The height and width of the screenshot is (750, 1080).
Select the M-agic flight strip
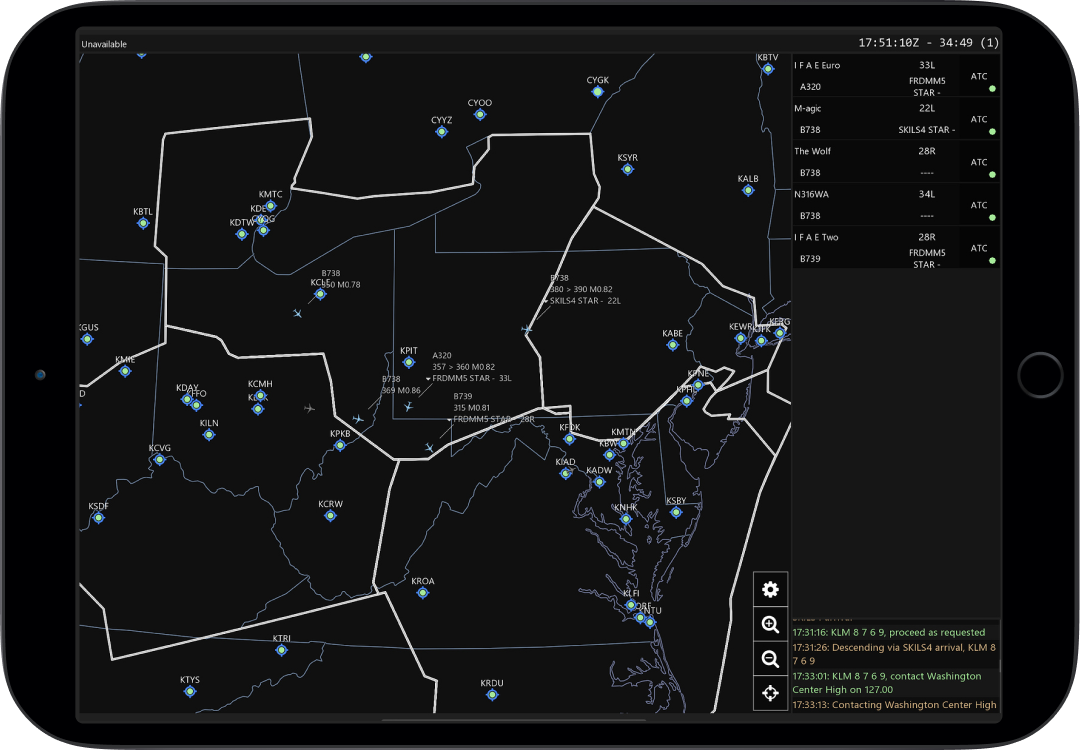pyautogui.click(x=875, y=119)
